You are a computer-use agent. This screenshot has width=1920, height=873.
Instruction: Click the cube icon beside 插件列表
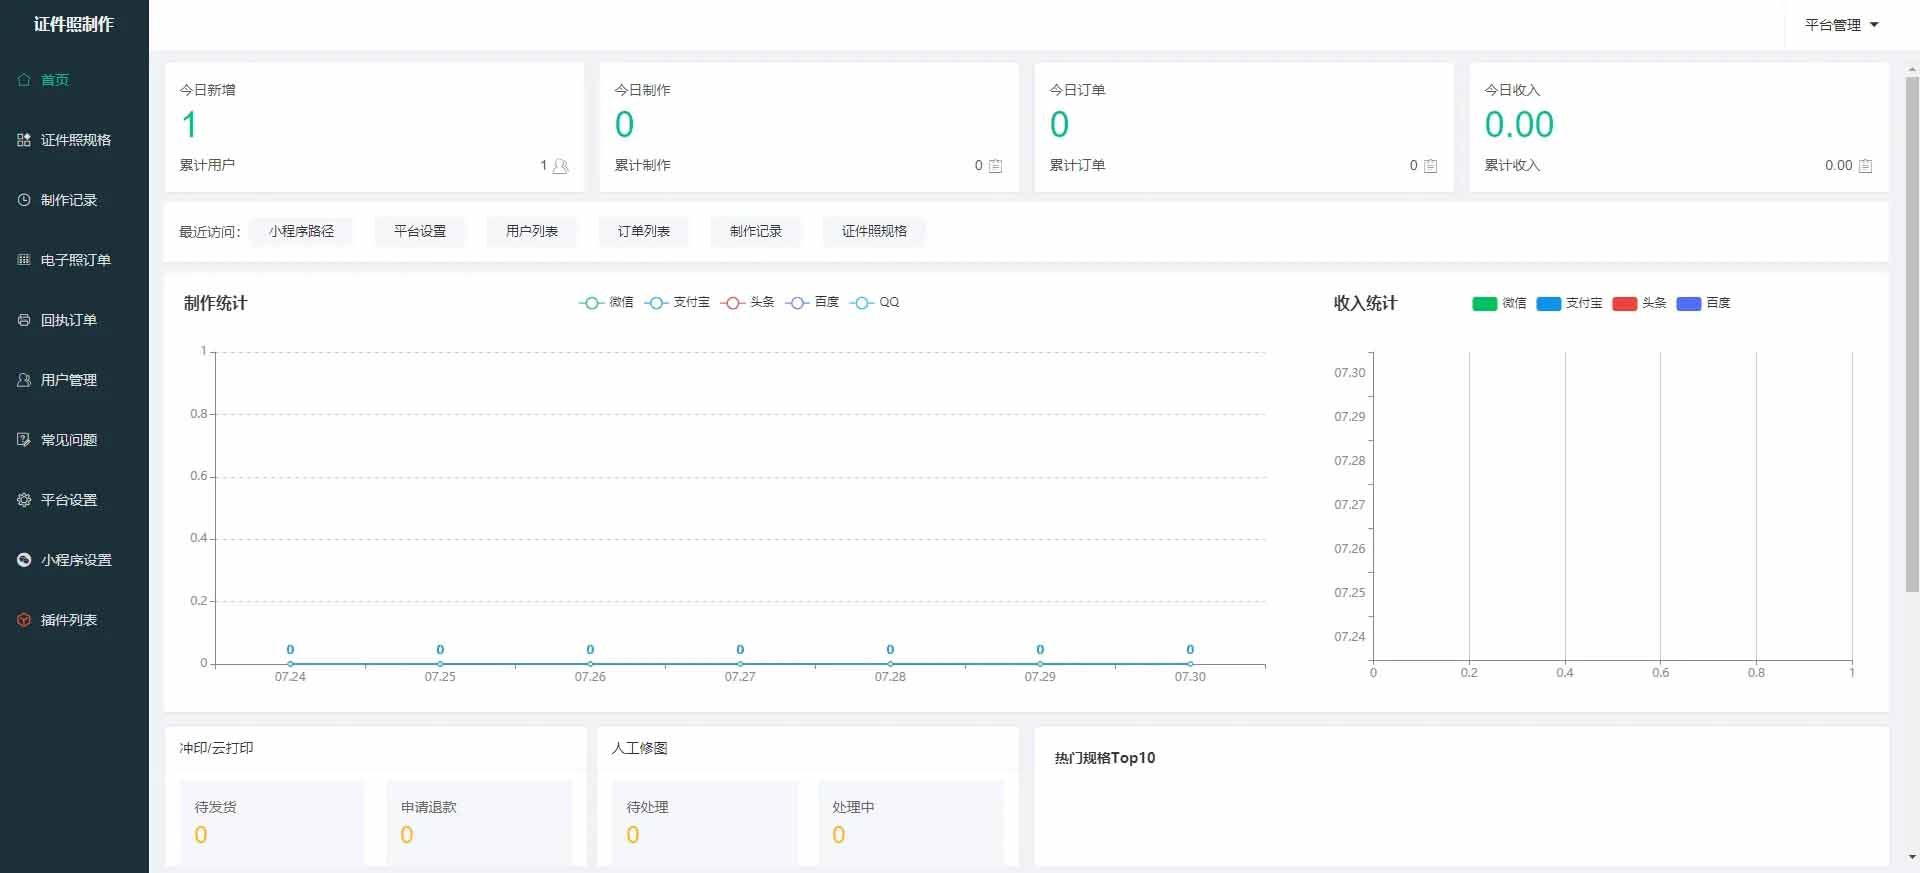coord(24,620)
